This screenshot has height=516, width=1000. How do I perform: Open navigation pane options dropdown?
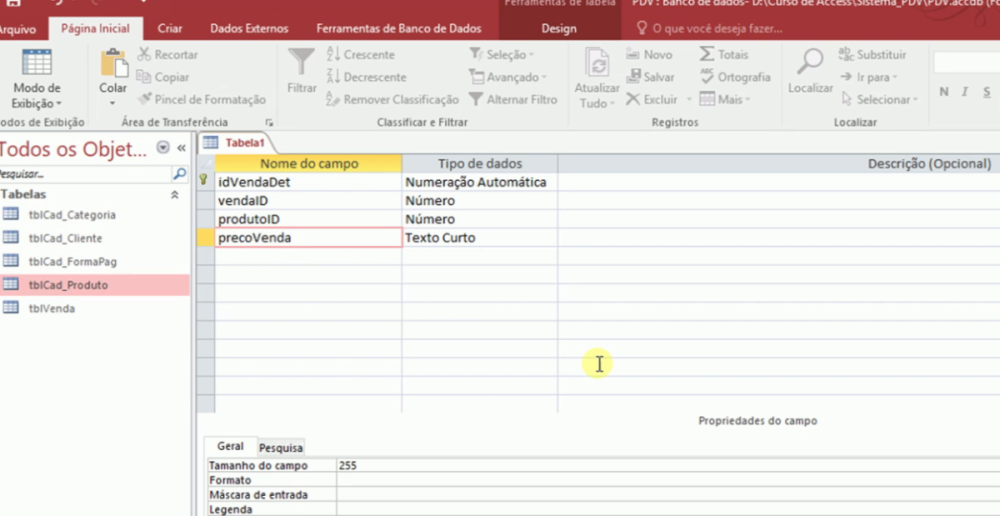coord(163,148)
